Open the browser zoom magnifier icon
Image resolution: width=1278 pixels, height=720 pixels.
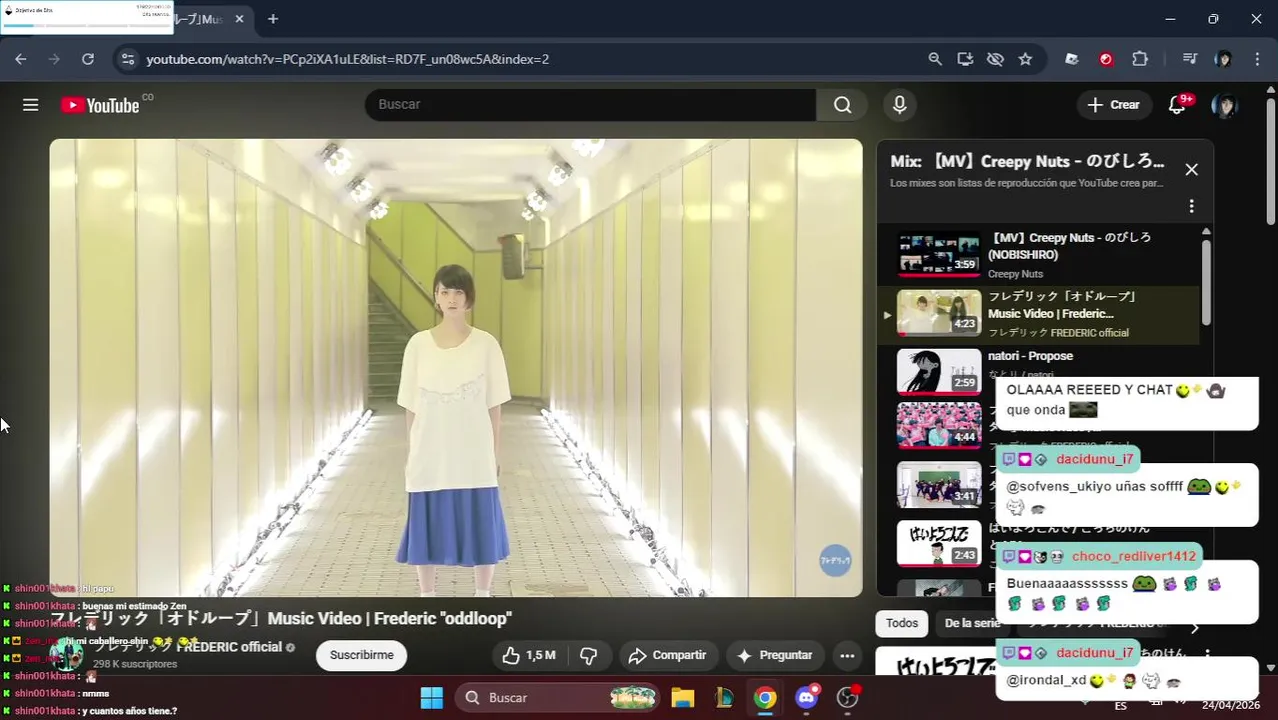point(935,59)
